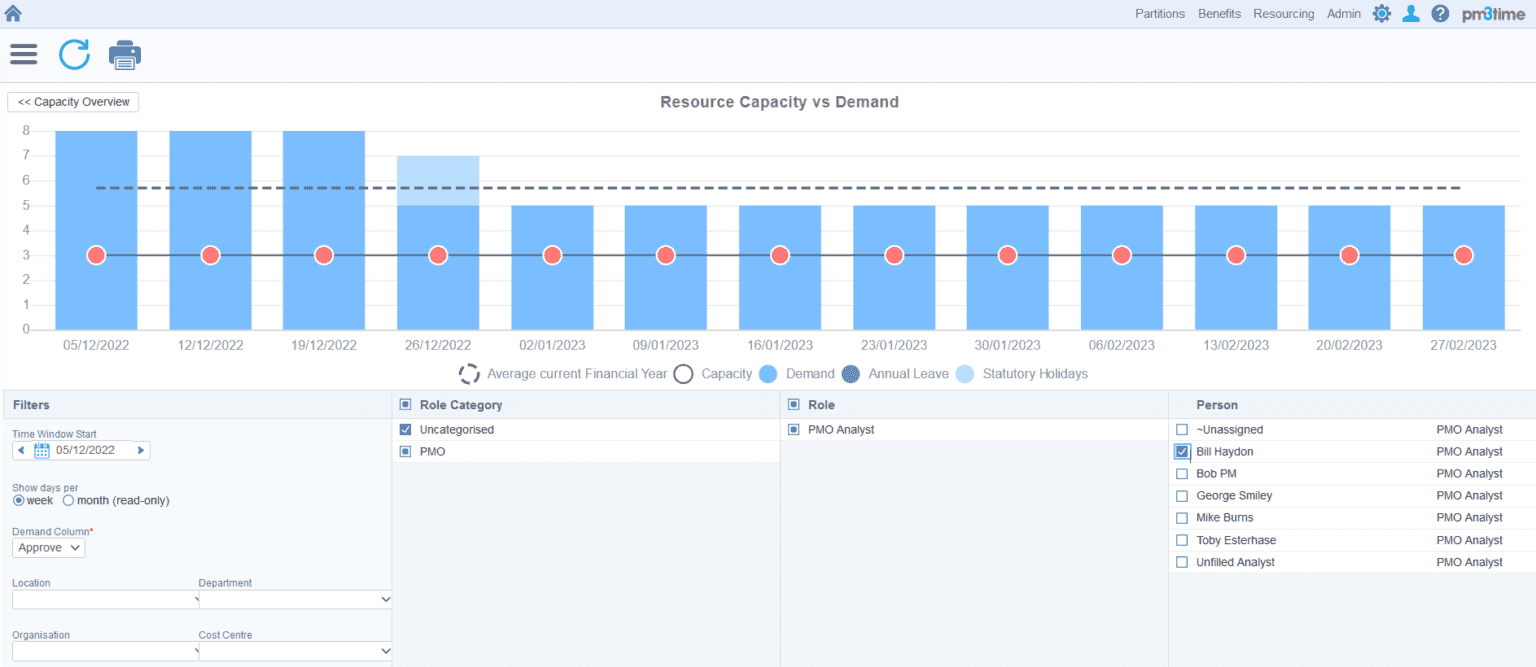Click the user profile icon
Image resolution: width=1536 pixels, height=667 pixels.
tap(1410, 13)
